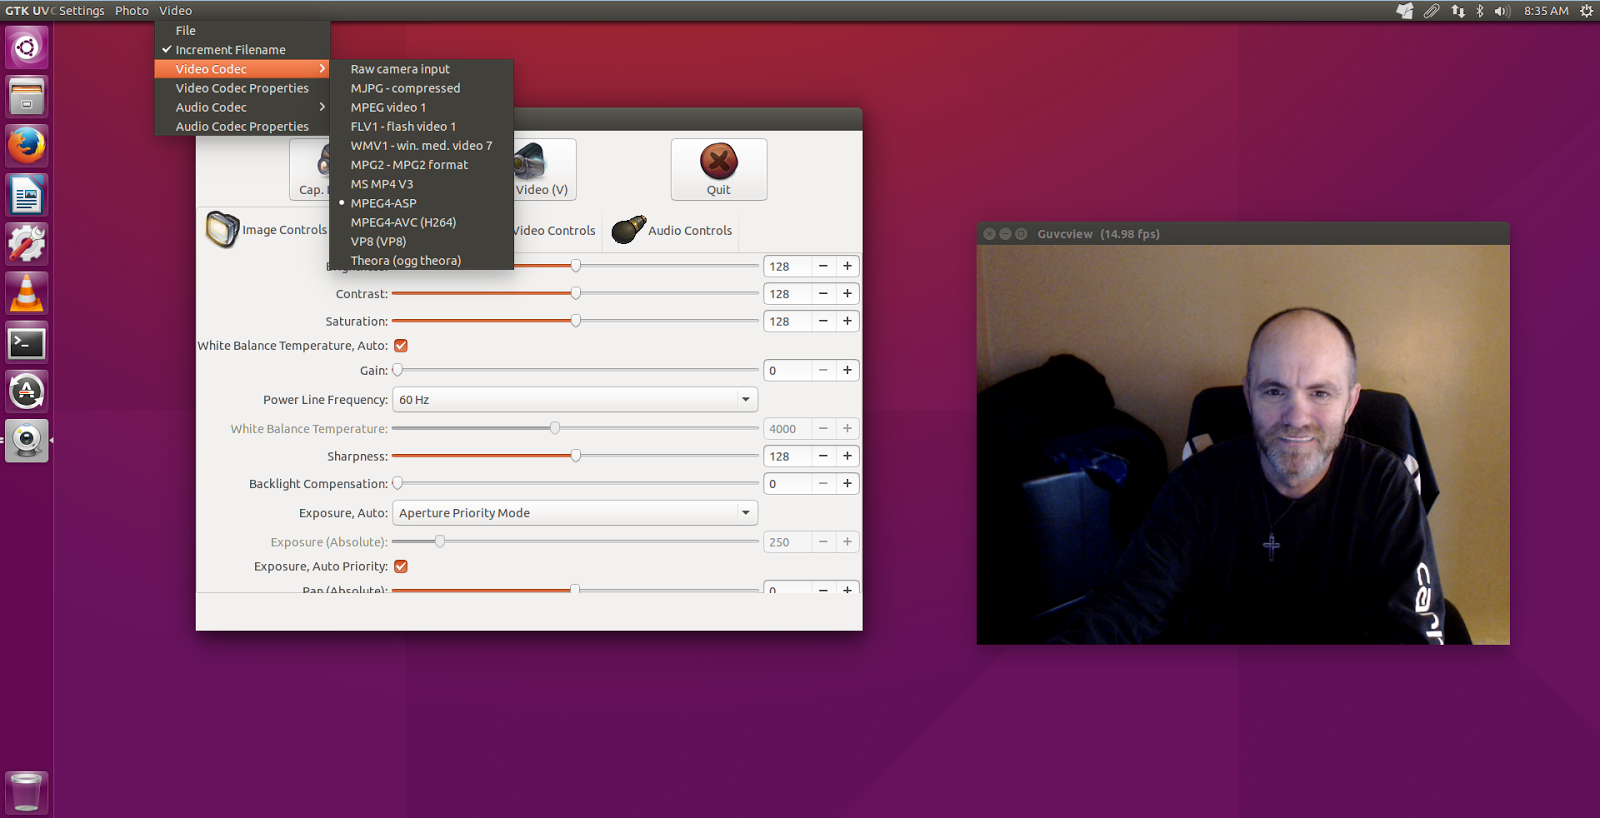Select Raw camera input codec
Screen dimensions: 1600x818
tap(421, 69)
